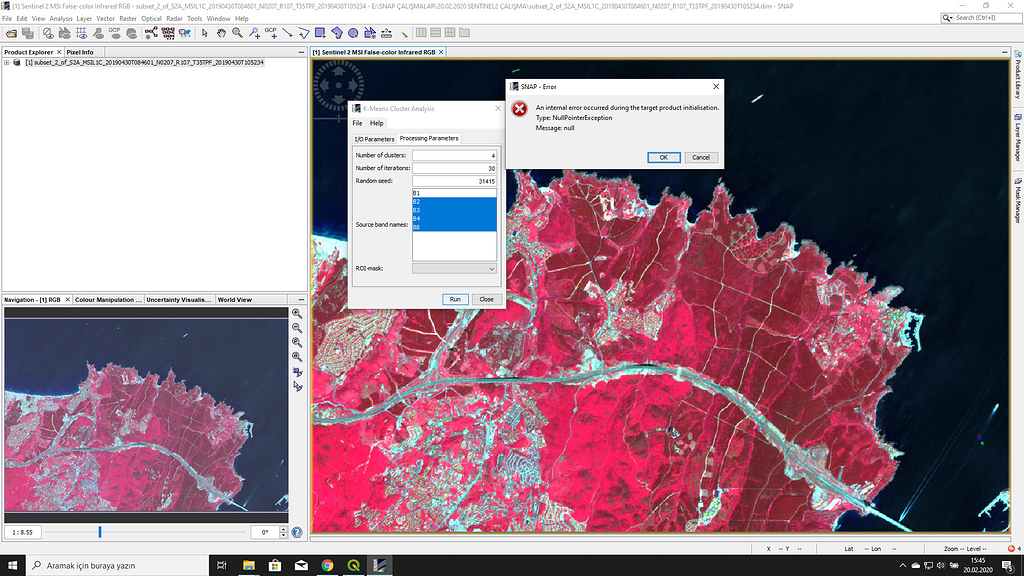Switch to I/O Parameters tab
The width and height of the screenshot is (1024, 576).
tap(374, 139)
